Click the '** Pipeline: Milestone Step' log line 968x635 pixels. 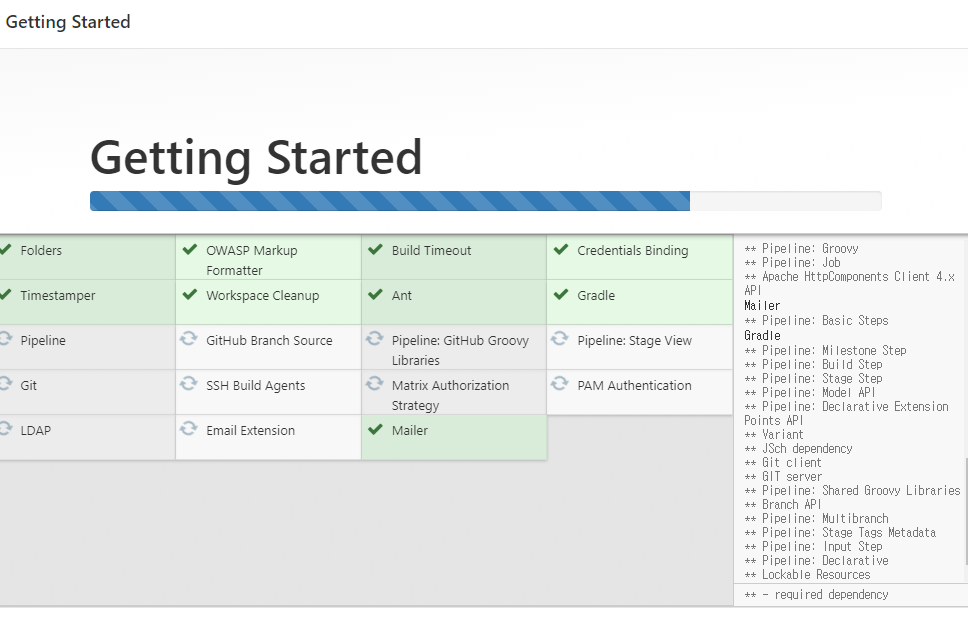coord(825,351)
